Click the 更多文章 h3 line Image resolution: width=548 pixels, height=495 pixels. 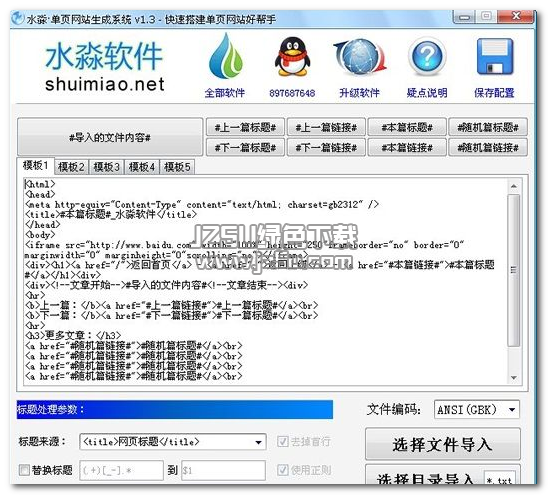click(x=73, y=336)
